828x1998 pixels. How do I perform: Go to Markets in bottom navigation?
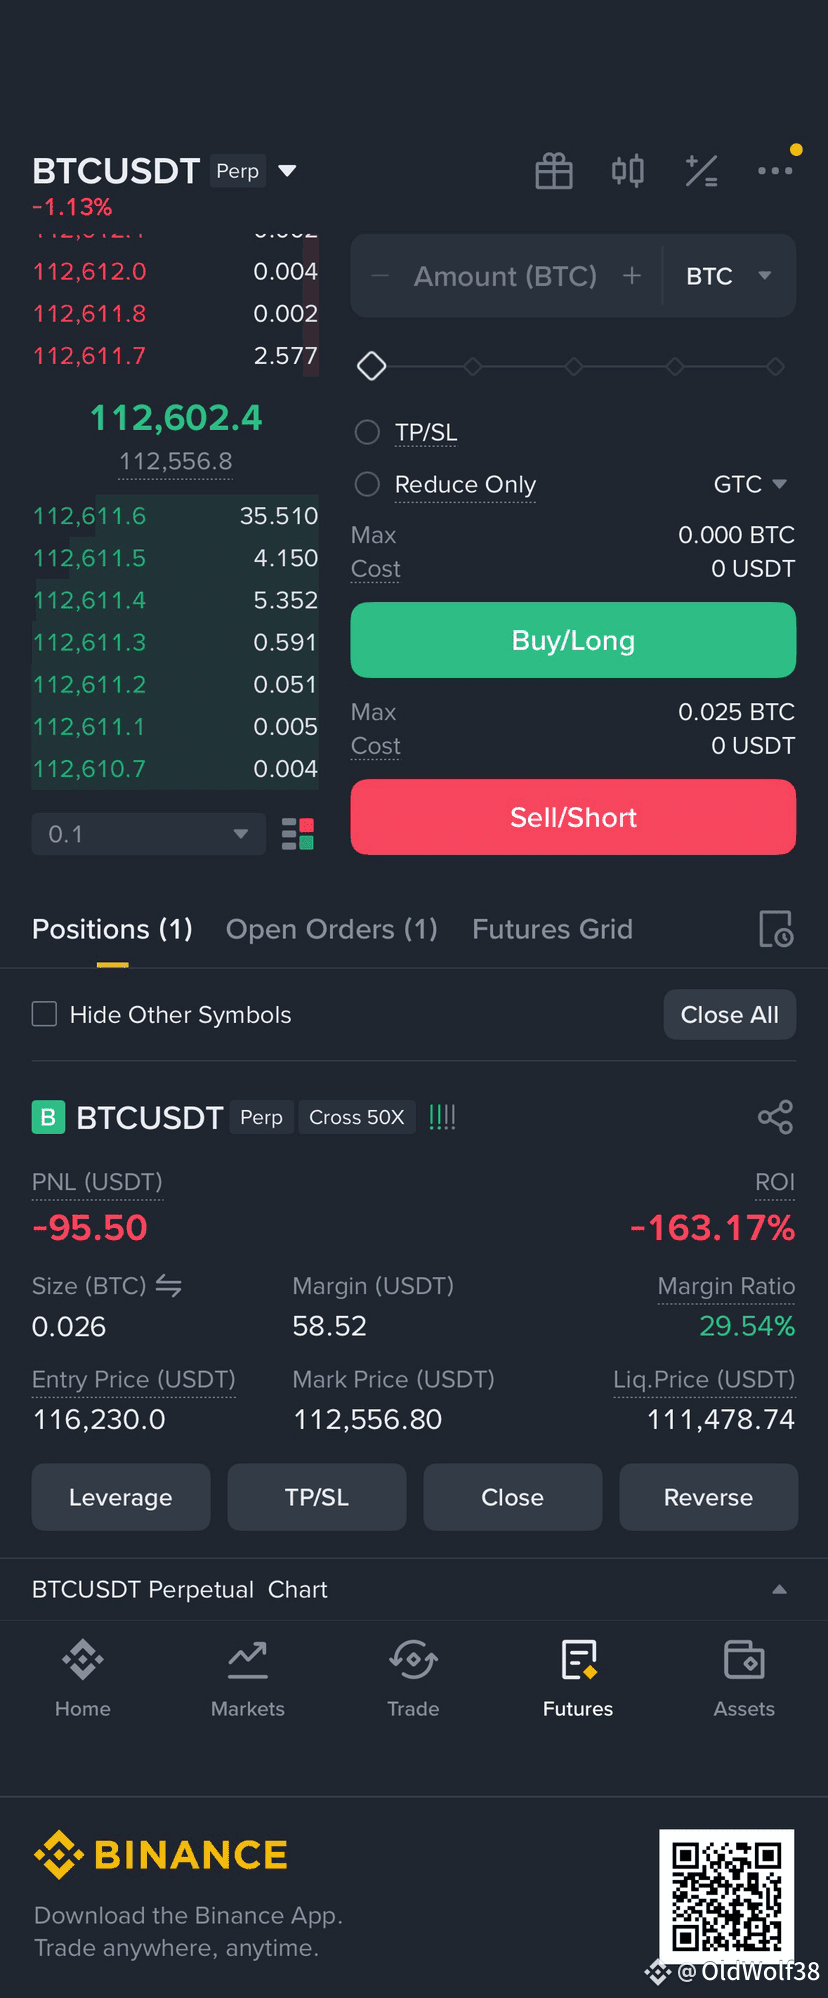(x=248, y=1678)
